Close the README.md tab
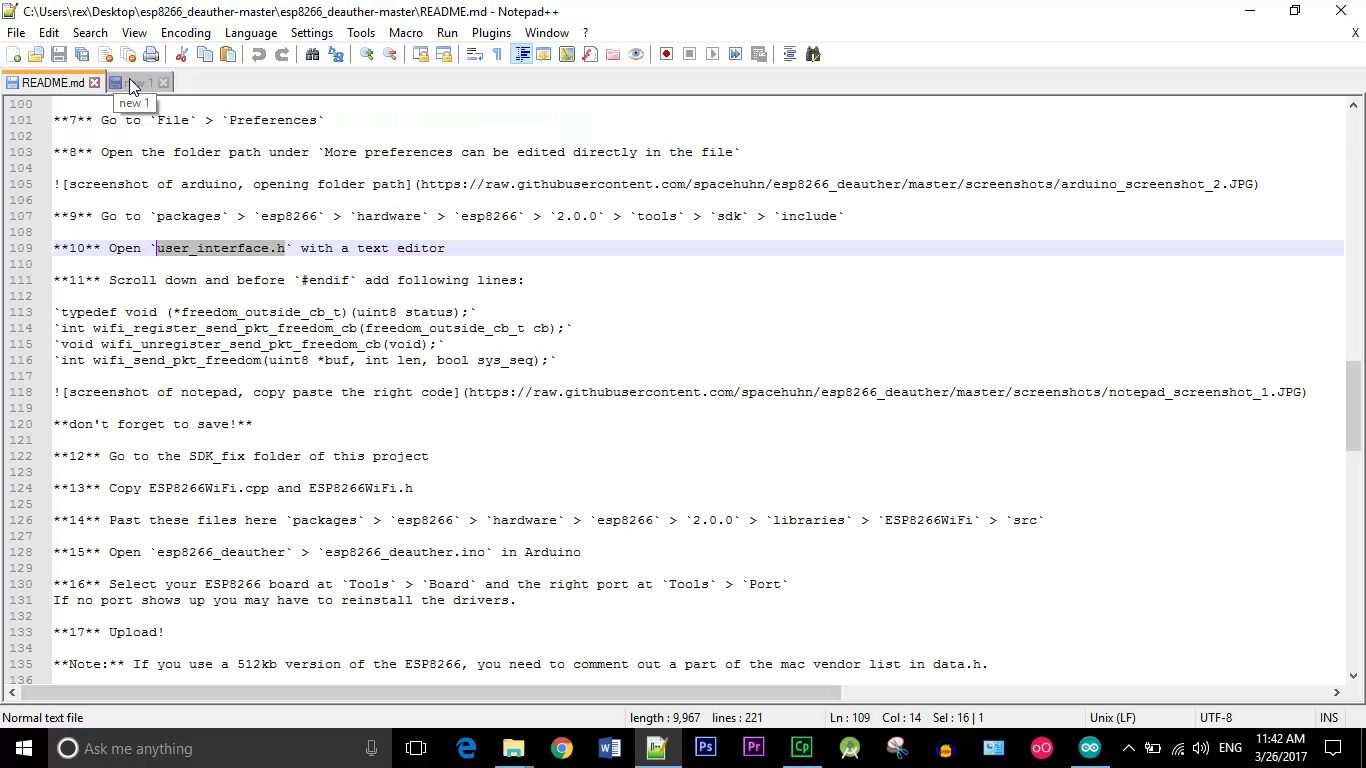Image resolution: width=1366 pixels, height=768 pixels. coord(94,82)
